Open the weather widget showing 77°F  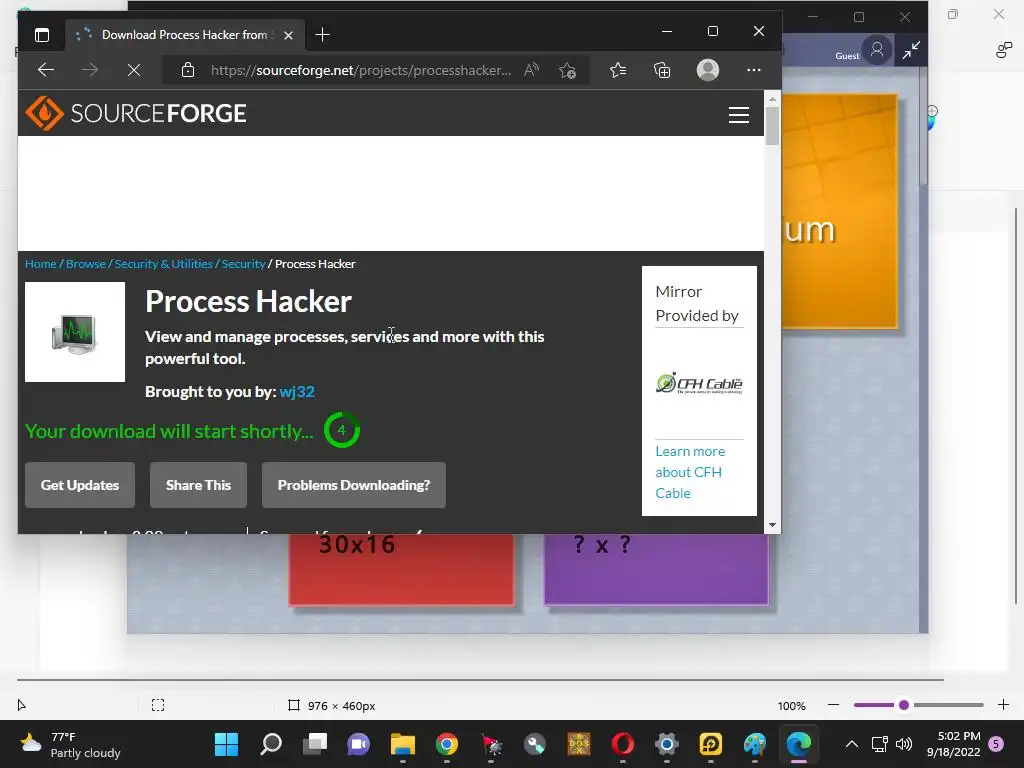71,744
